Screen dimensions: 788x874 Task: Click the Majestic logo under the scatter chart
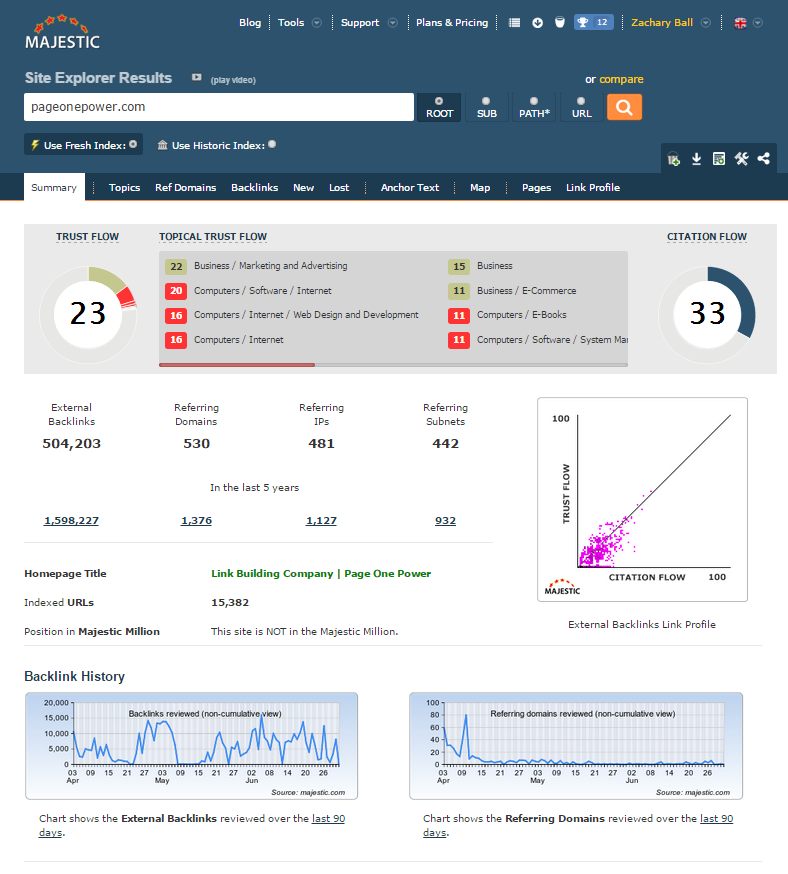[562, 587]
